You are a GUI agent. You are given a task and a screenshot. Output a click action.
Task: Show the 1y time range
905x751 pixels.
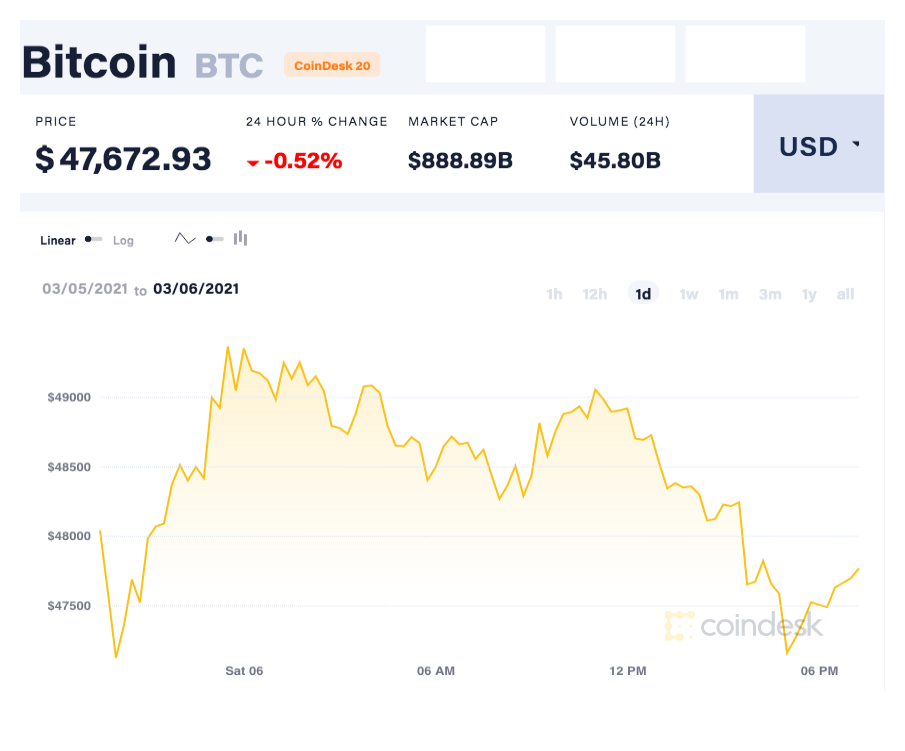point(809,294)
